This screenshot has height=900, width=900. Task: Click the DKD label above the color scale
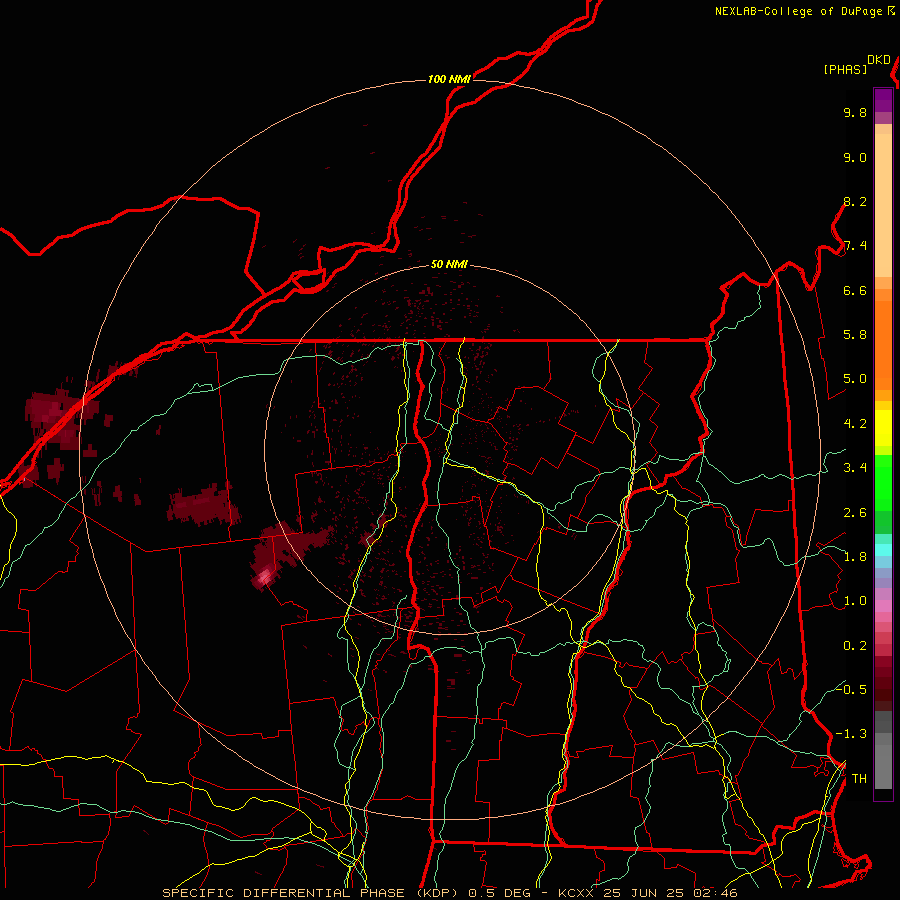coord(878,60)
